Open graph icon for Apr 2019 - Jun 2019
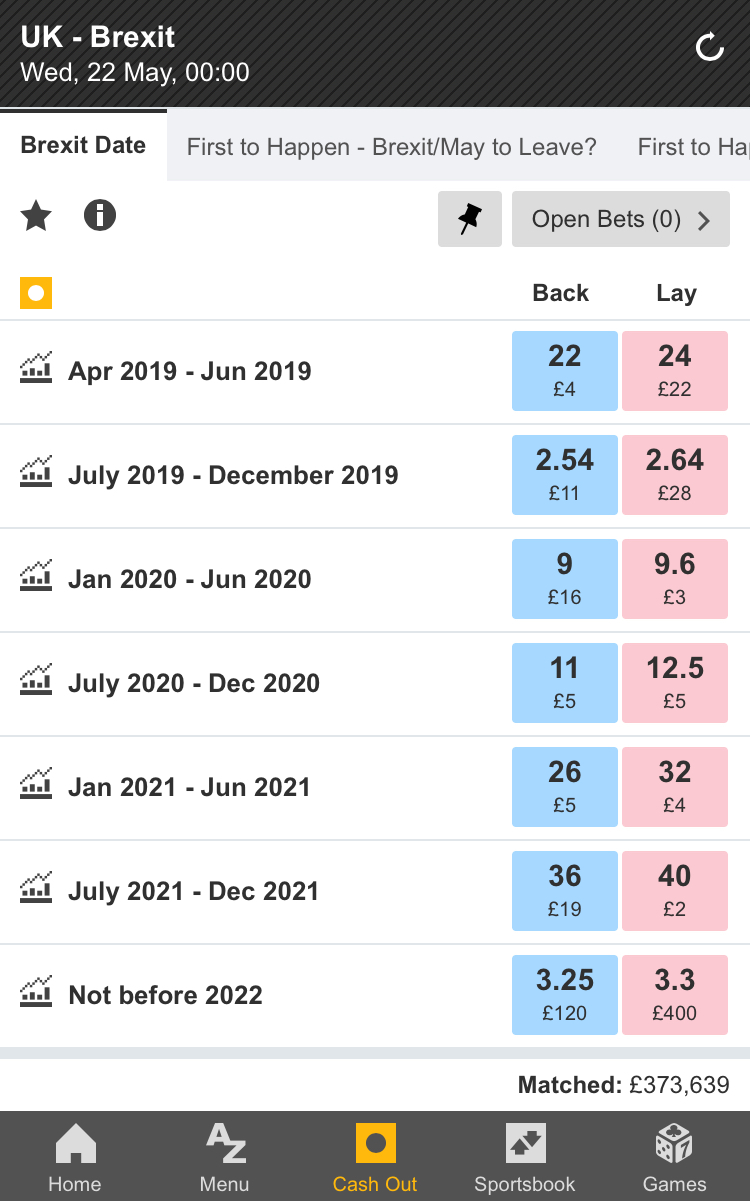750x1201 pixels. [x=36, y=369]
